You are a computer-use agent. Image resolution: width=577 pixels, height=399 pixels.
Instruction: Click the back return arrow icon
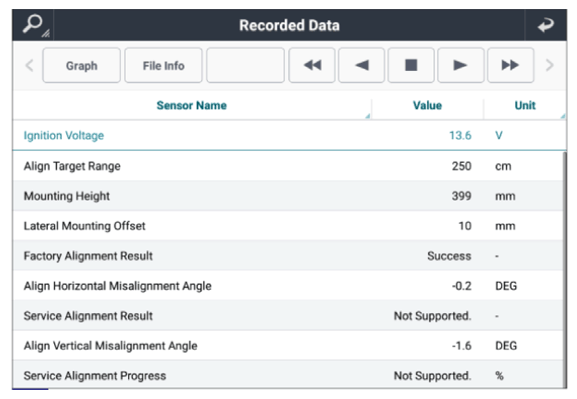click(x=545, y=25)
